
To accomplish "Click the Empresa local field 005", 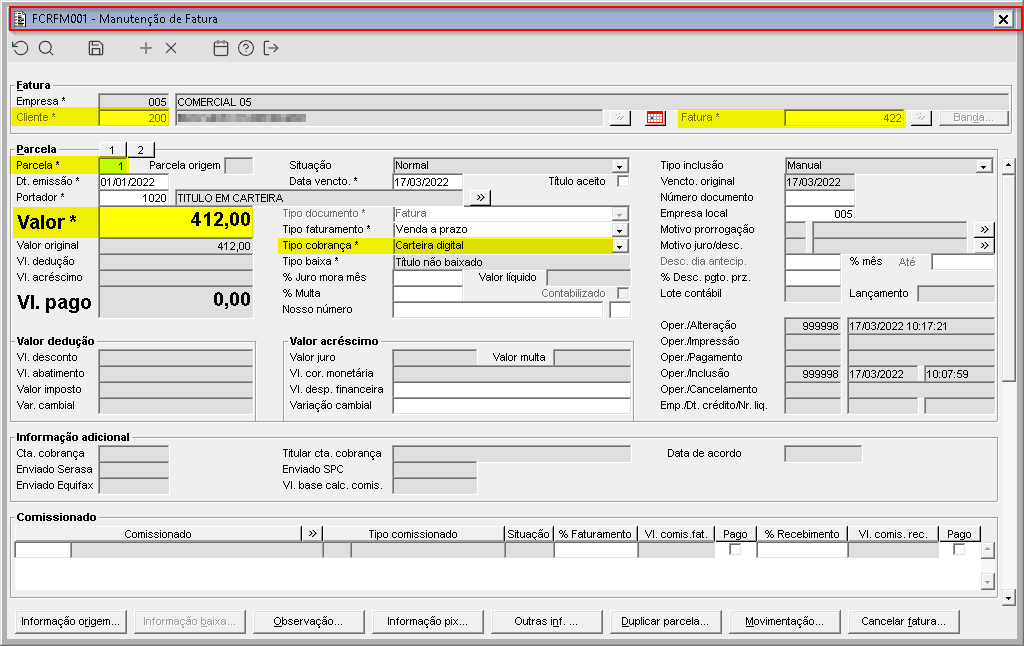I will [820, 214].
